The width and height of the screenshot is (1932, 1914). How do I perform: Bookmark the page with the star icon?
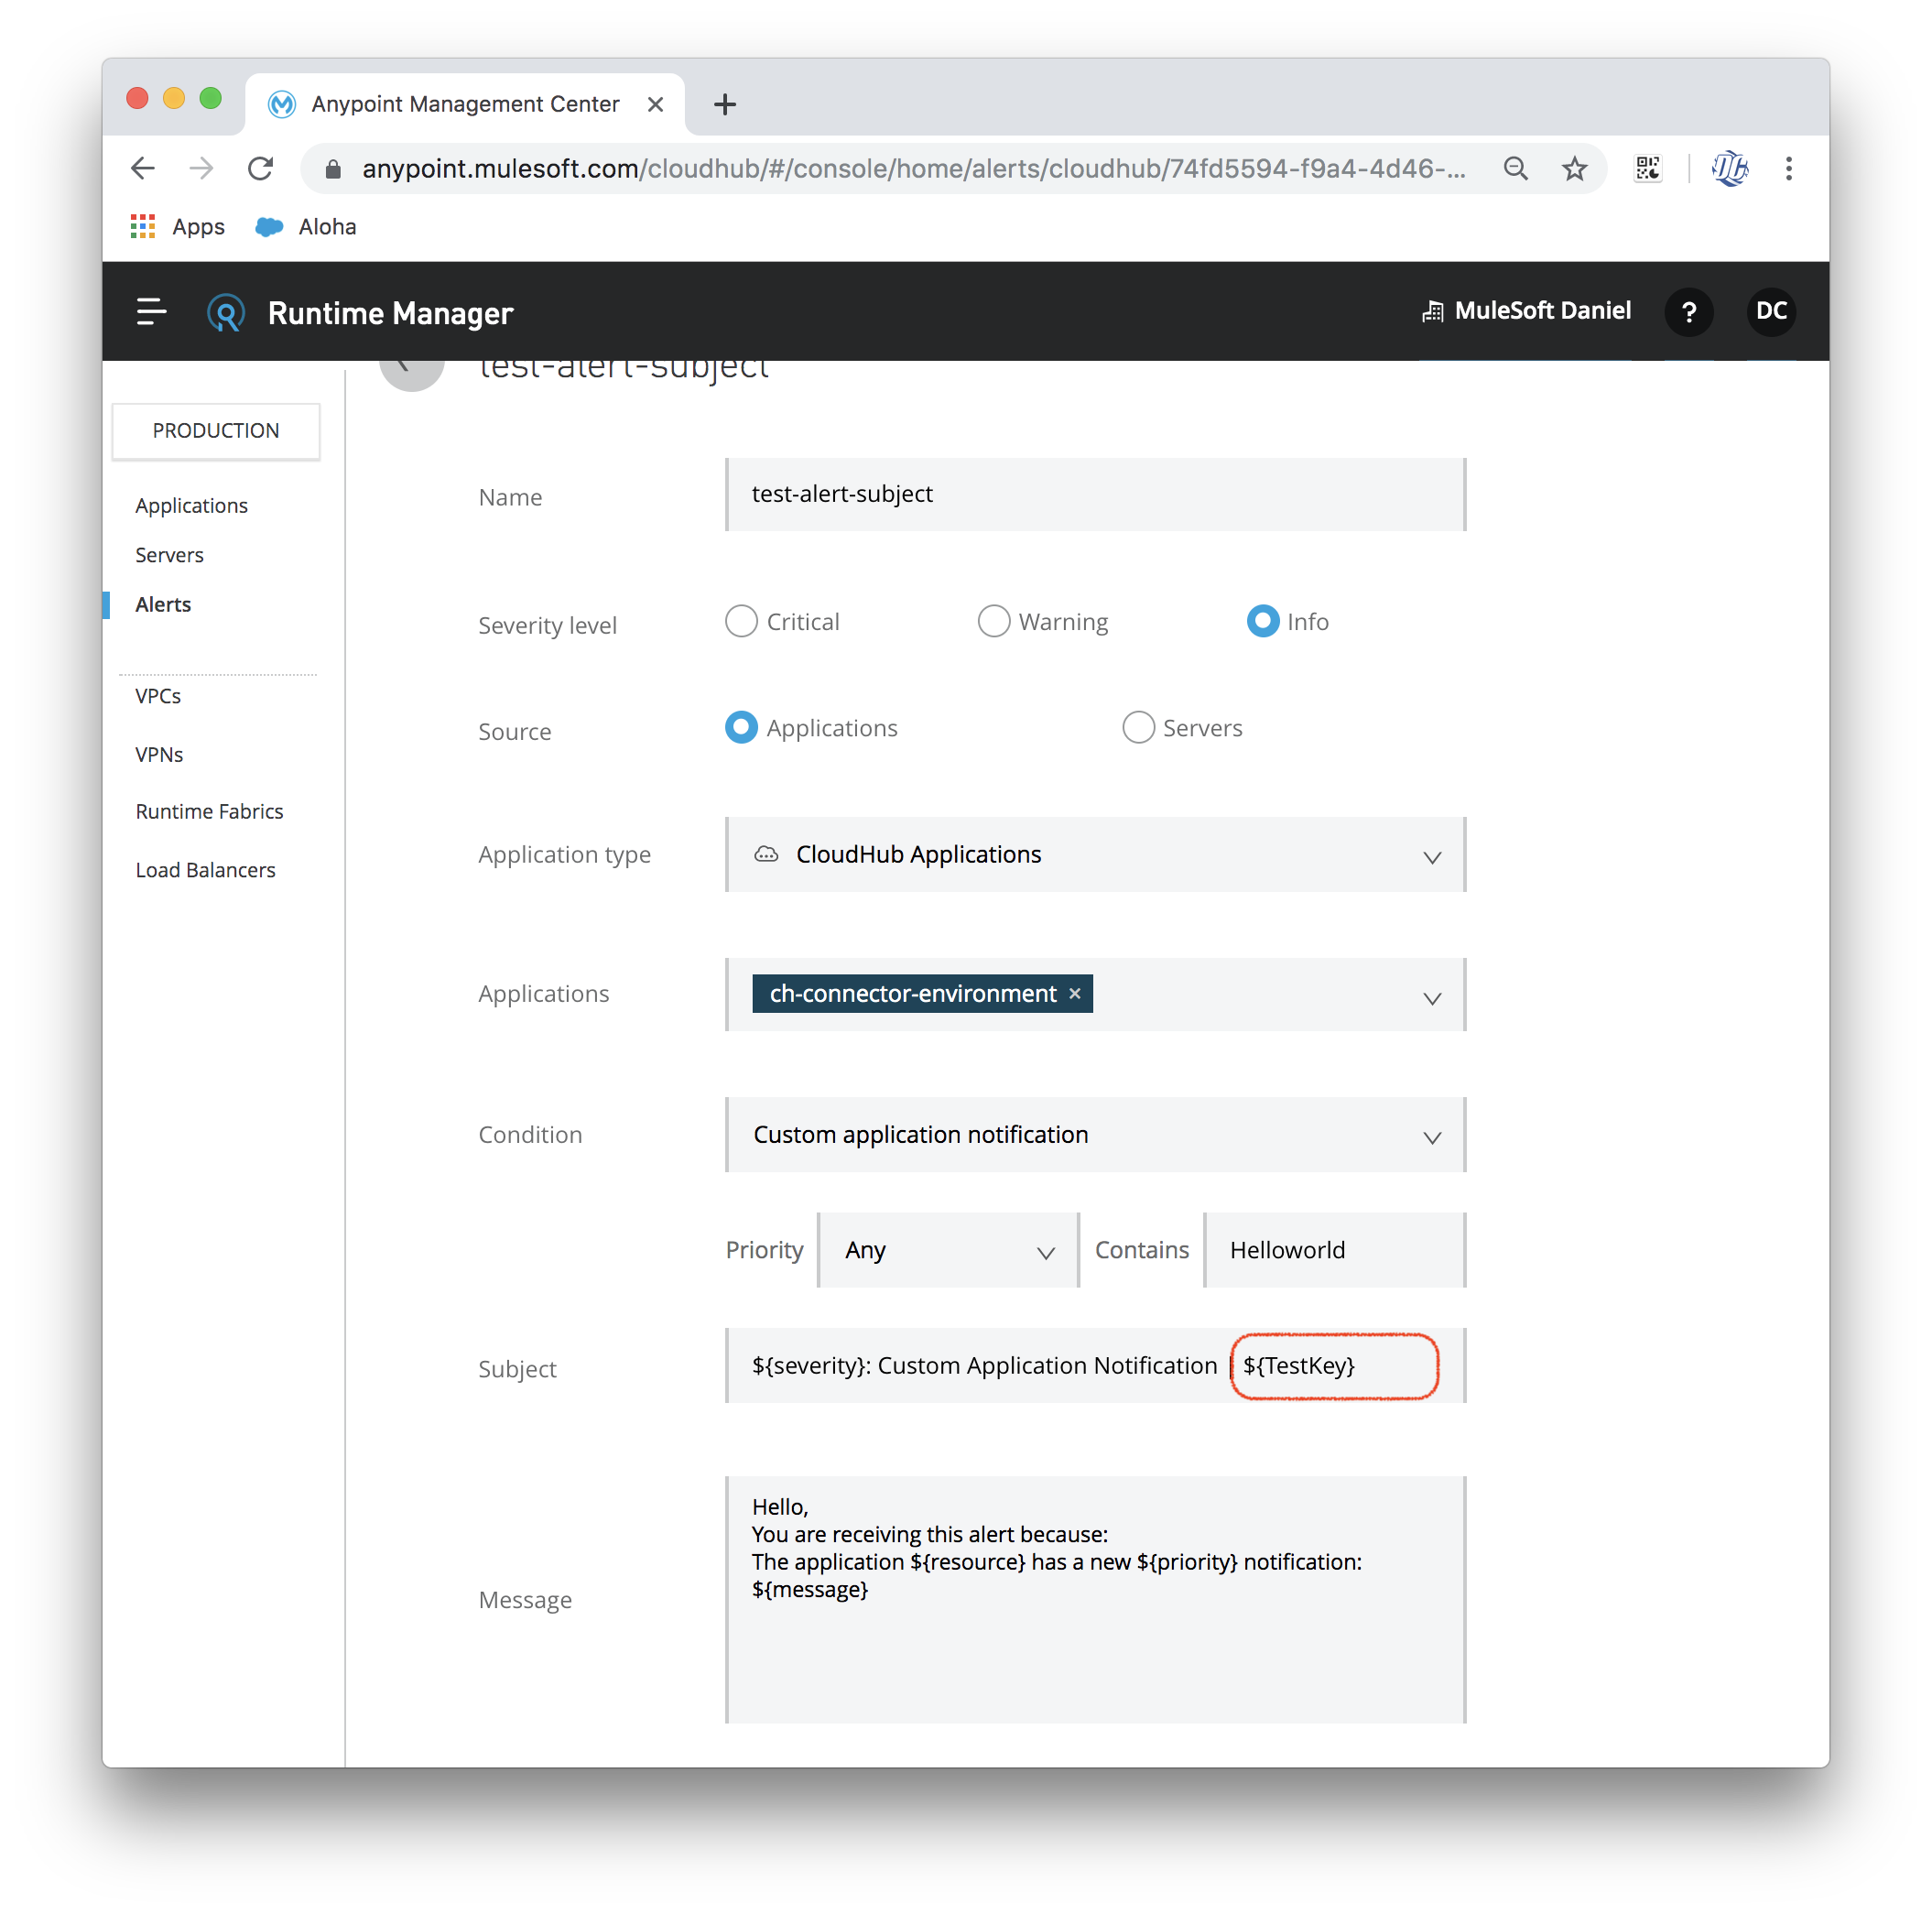(1574, 168)
